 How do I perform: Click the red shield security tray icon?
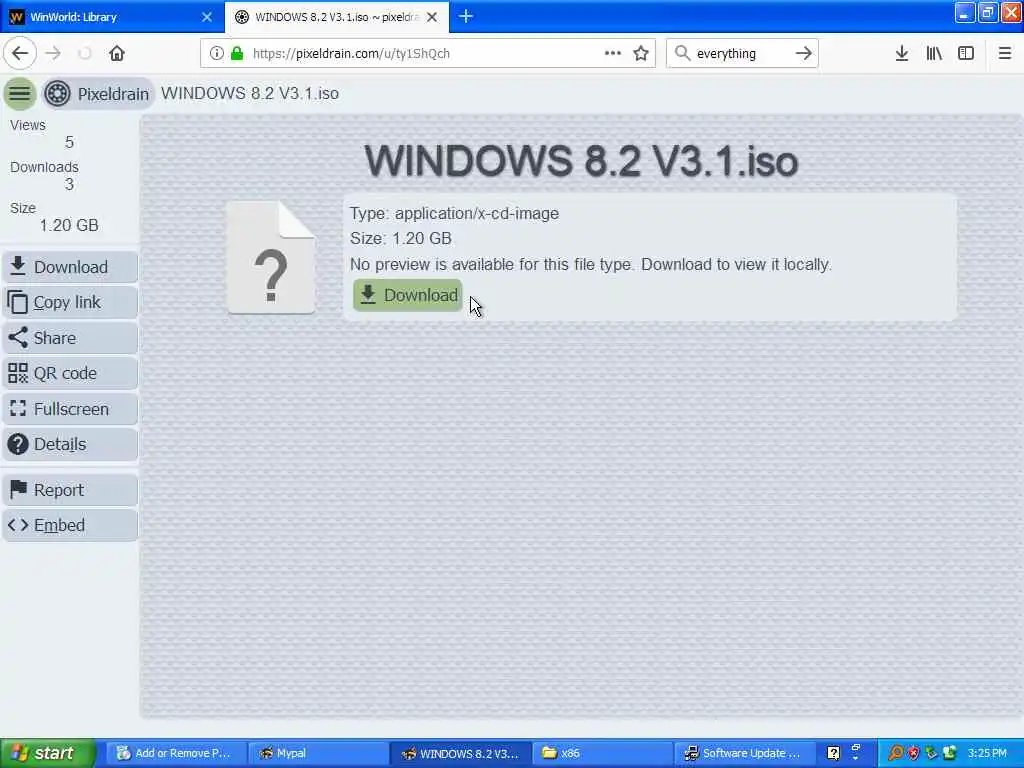coord(914,753)
